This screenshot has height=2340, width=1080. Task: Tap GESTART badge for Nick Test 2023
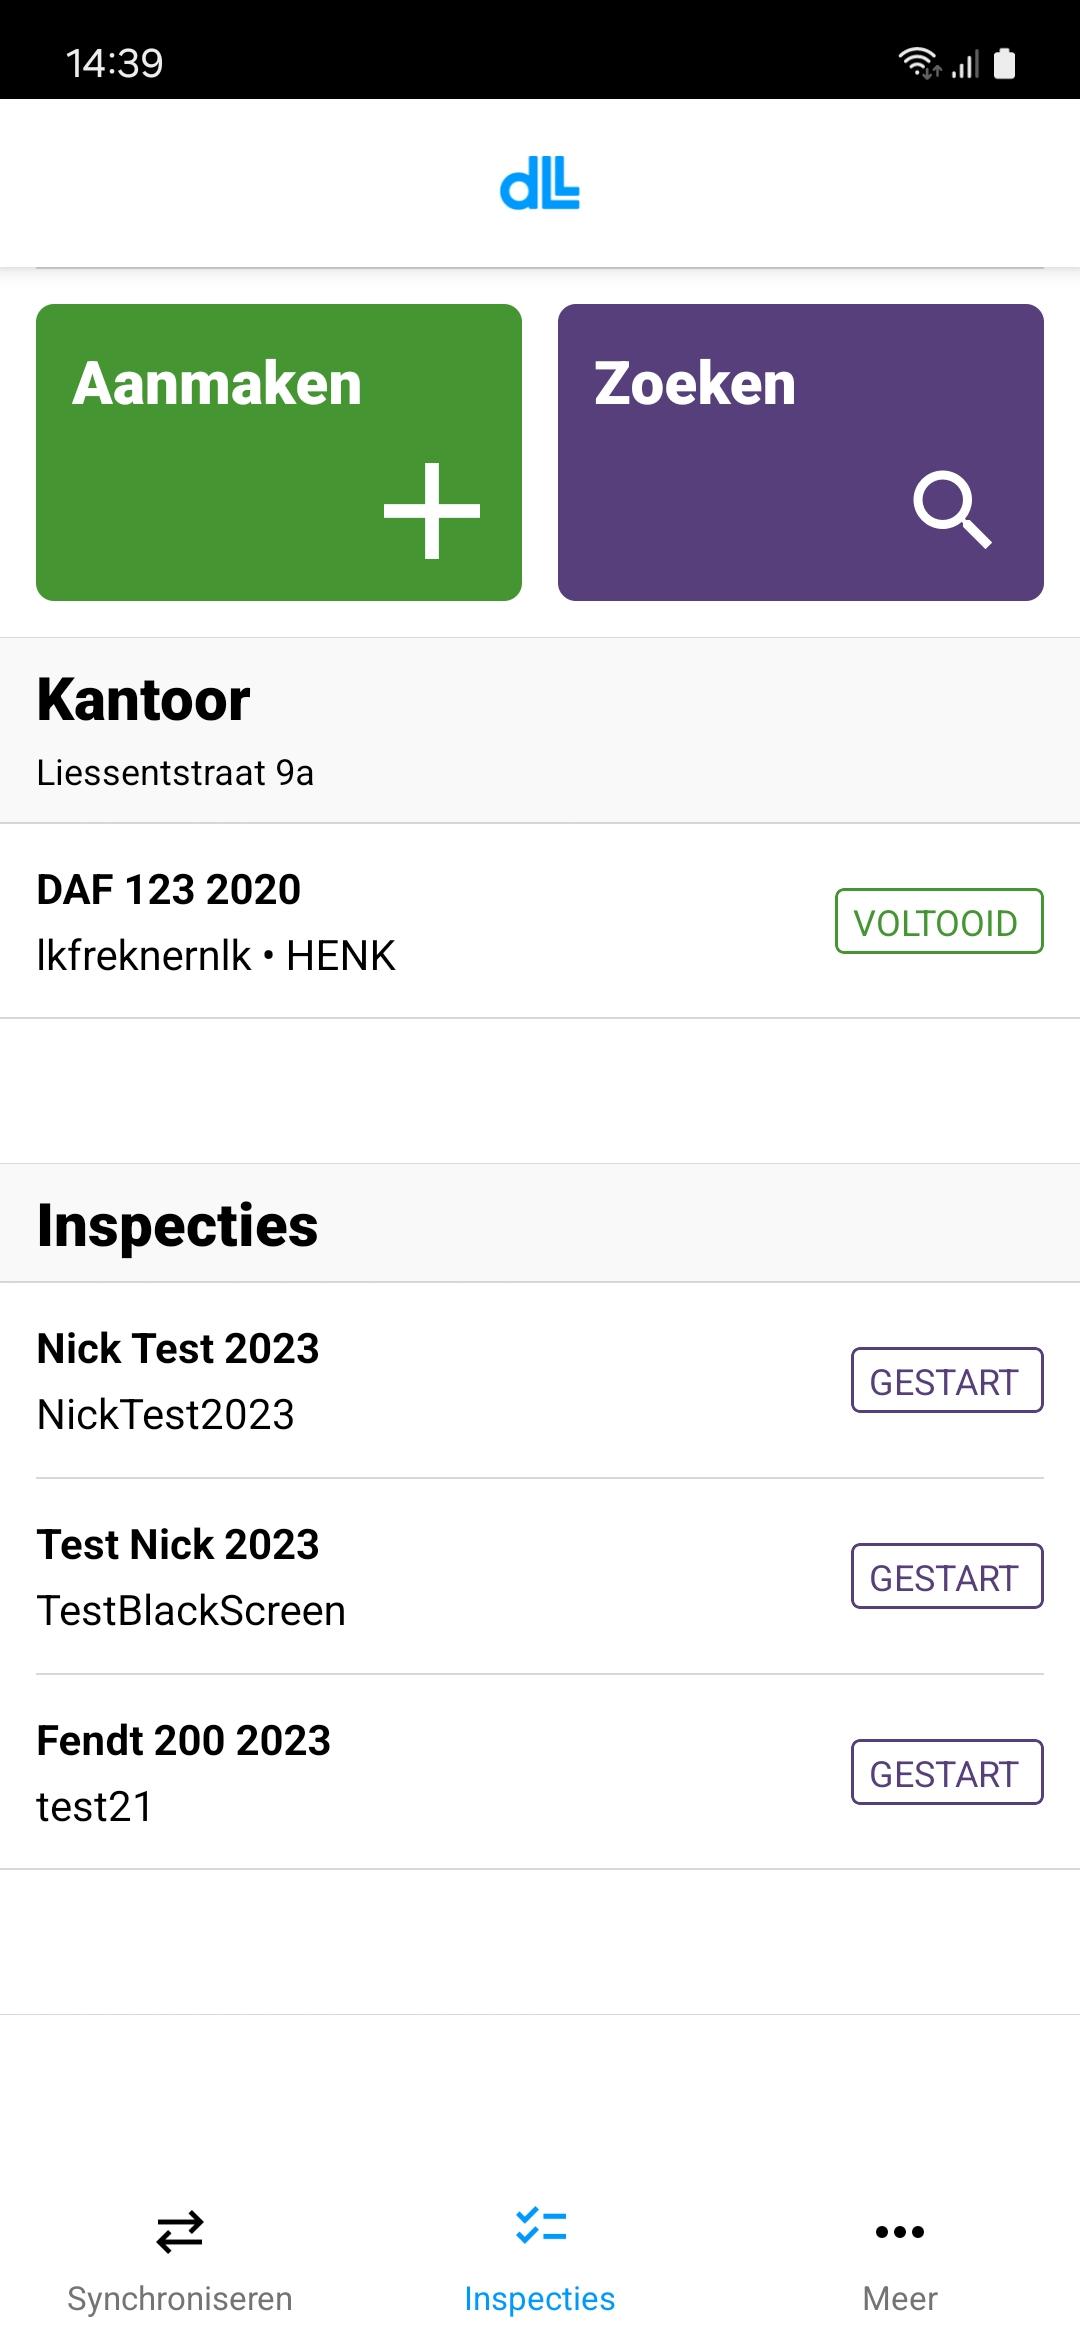pyautogui.click(x=946, y=1380)
